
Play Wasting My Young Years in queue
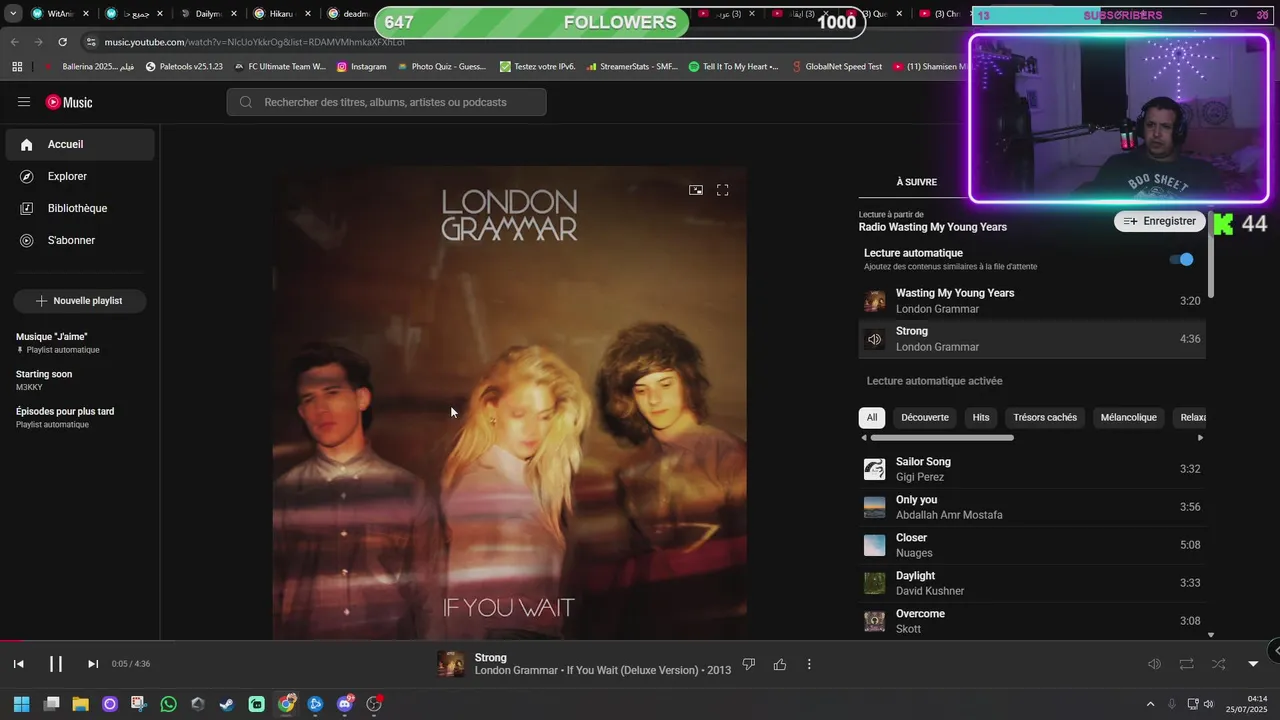pos(1032,301)
